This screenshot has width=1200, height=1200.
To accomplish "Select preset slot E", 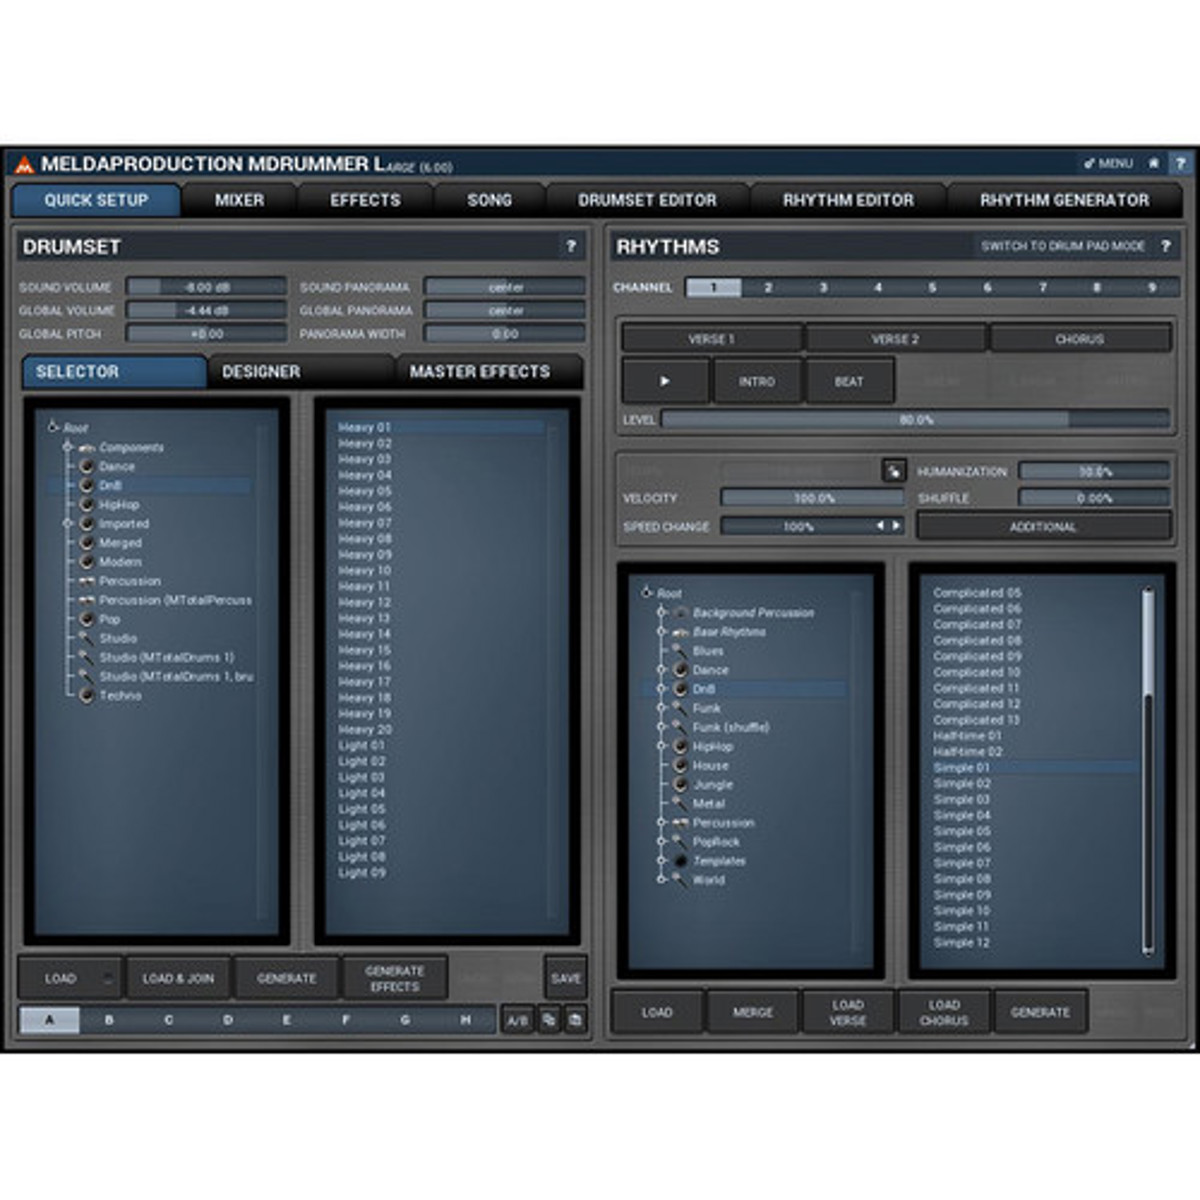I will 287,1020.
